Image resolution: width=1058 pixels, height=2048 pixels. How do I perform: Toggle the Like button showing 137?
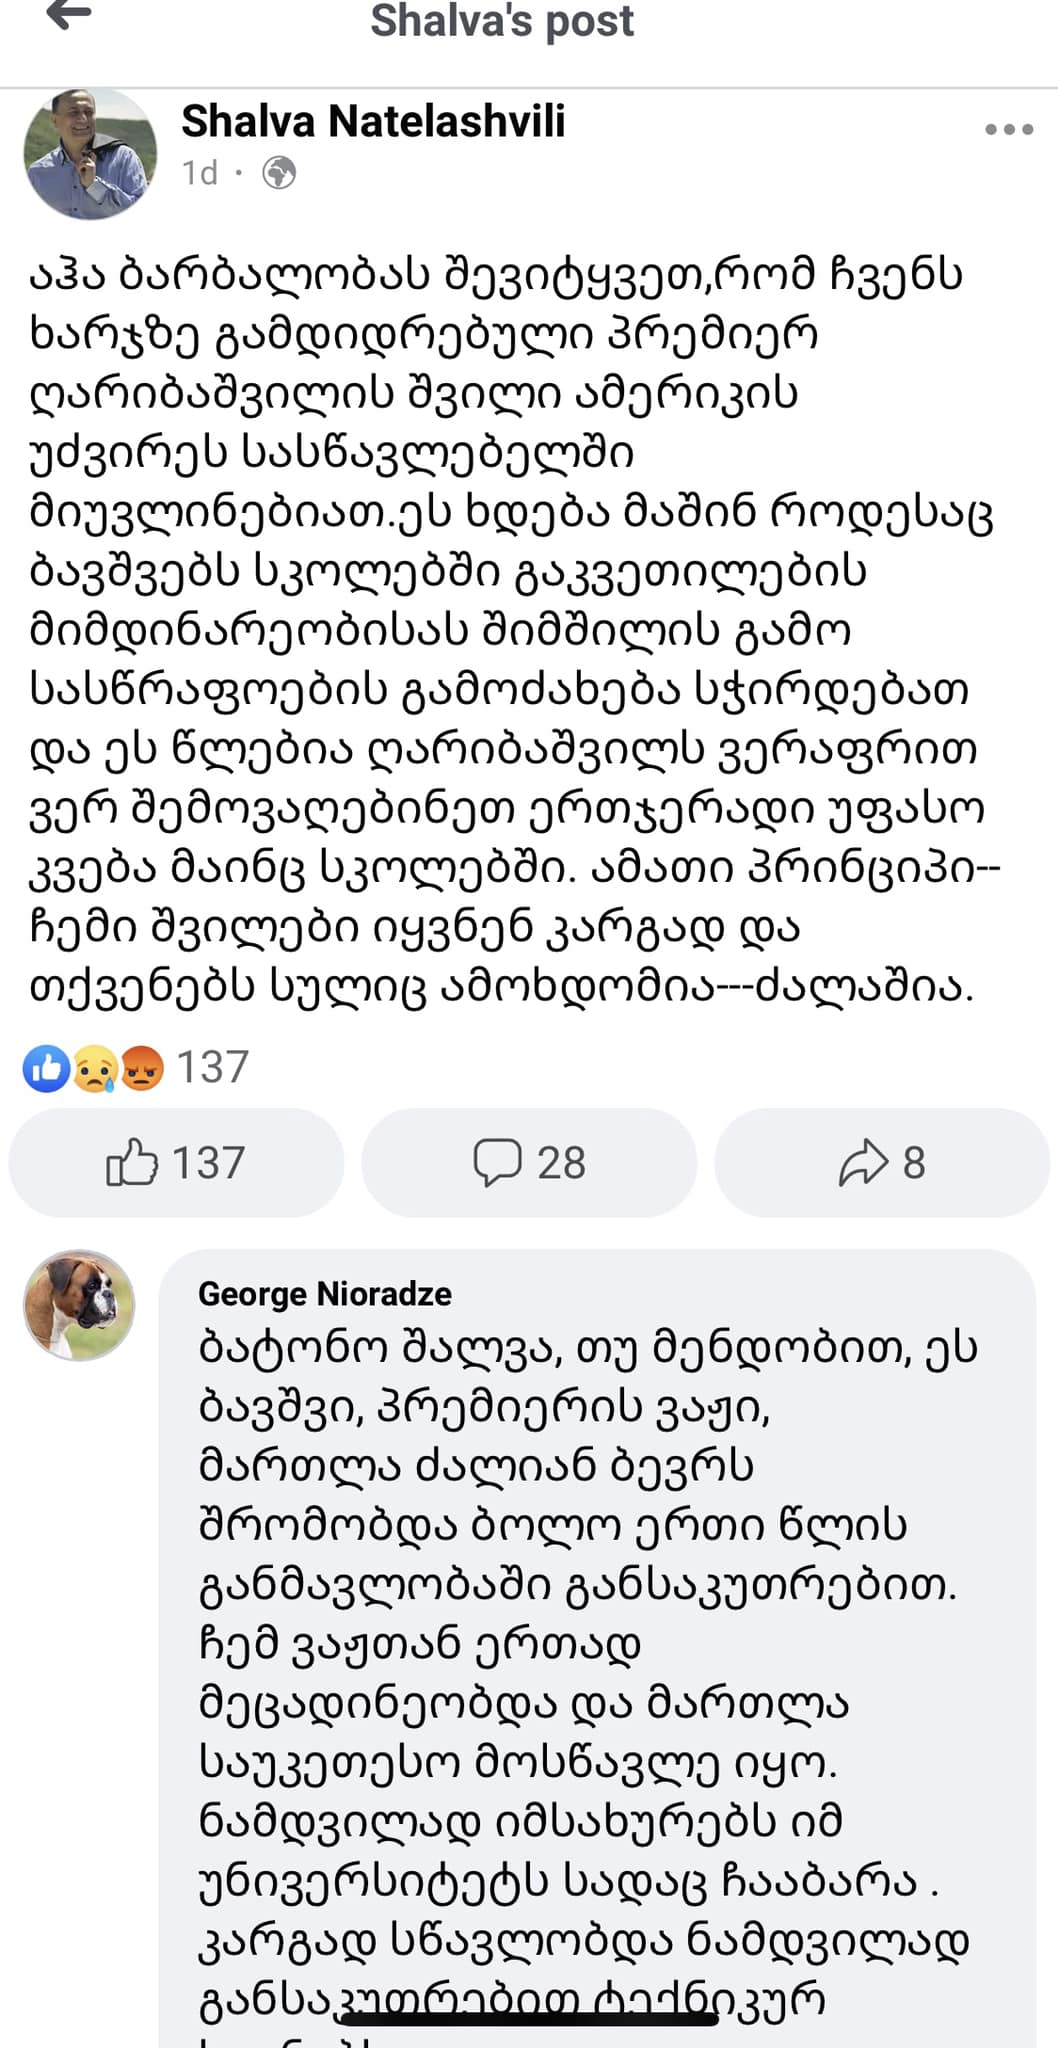pyautogui.click(x=176, y=1163)
